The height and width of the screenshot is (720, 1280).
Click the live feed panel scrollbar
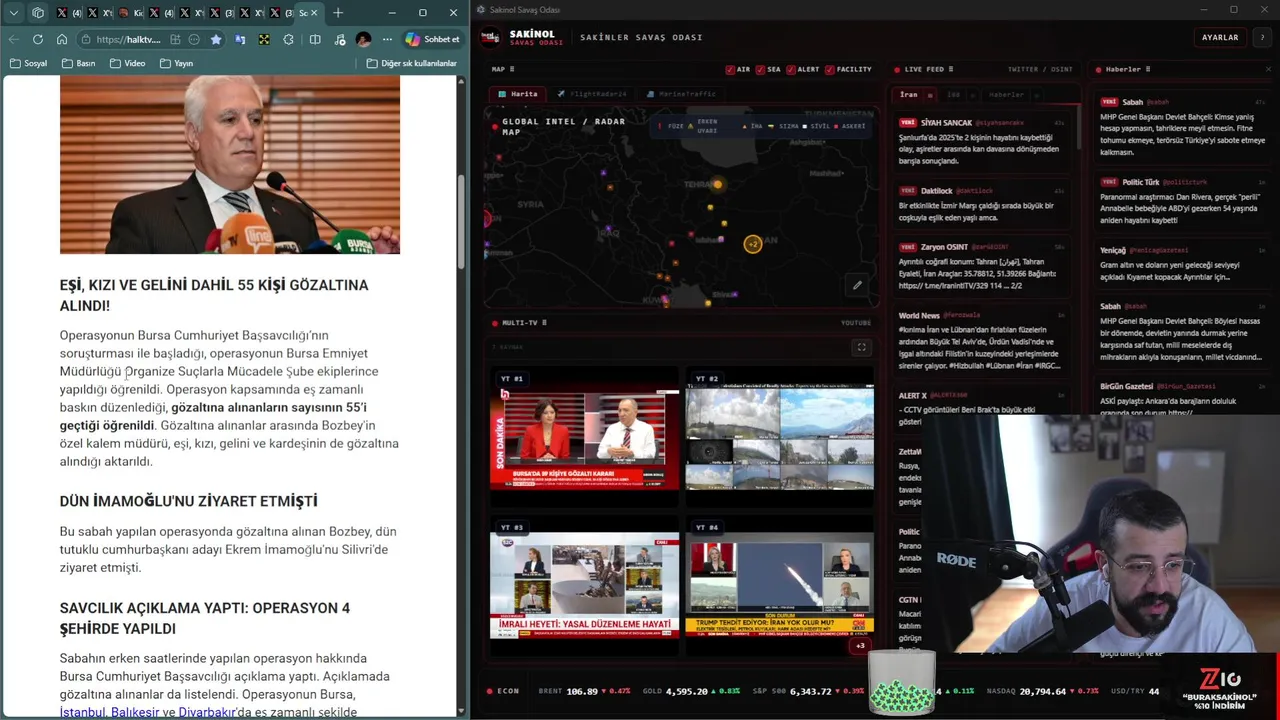[x=1079, y=130]
